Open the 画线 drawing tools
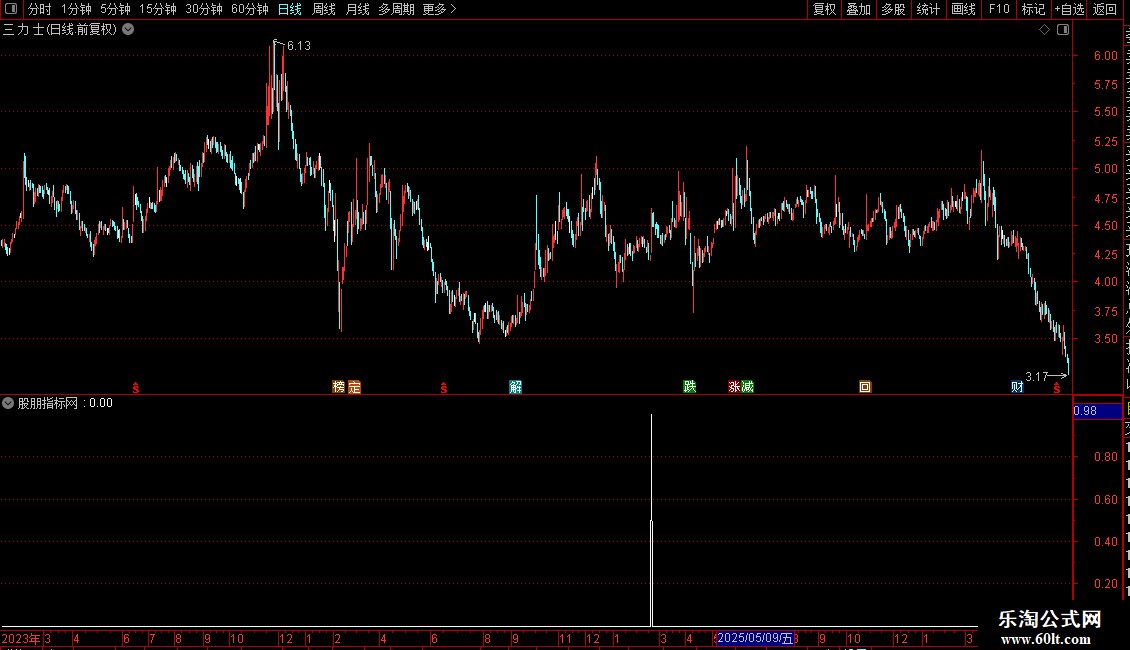The height and width of the screenshot is (650, 1130). click(x=963, y=9)
